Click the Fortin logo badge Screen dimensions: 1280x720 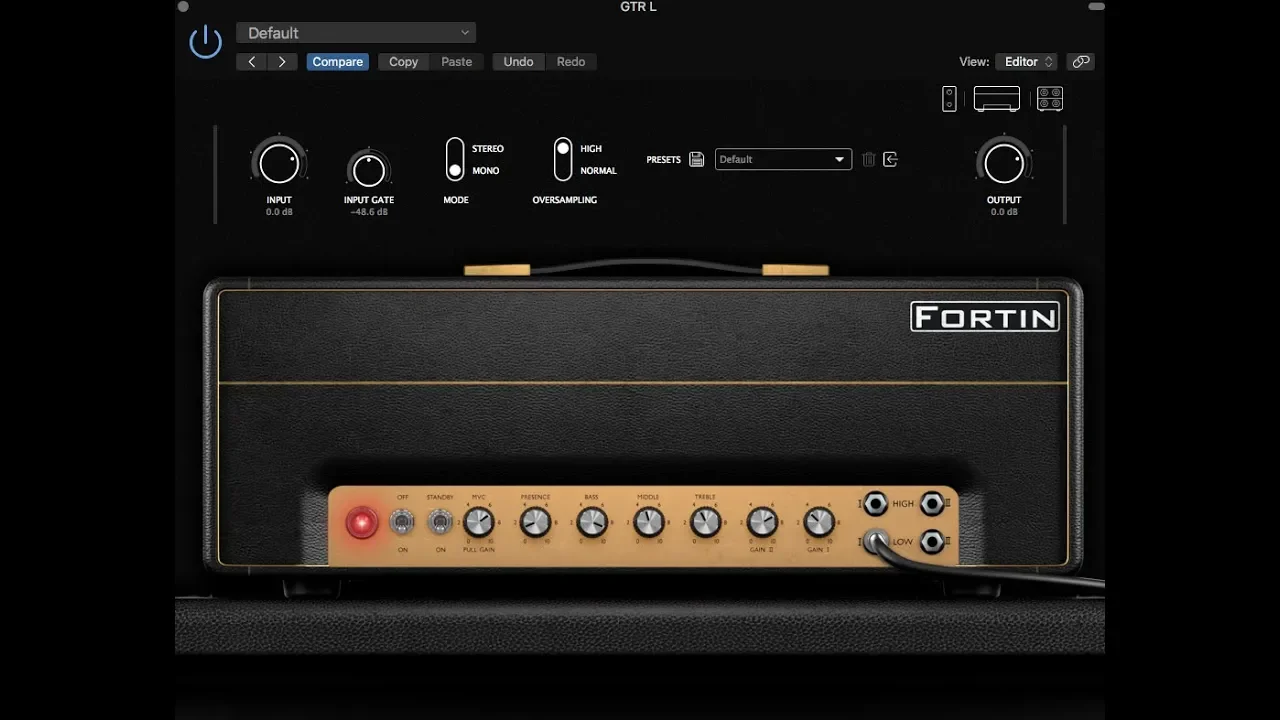(x=985, y=317)
